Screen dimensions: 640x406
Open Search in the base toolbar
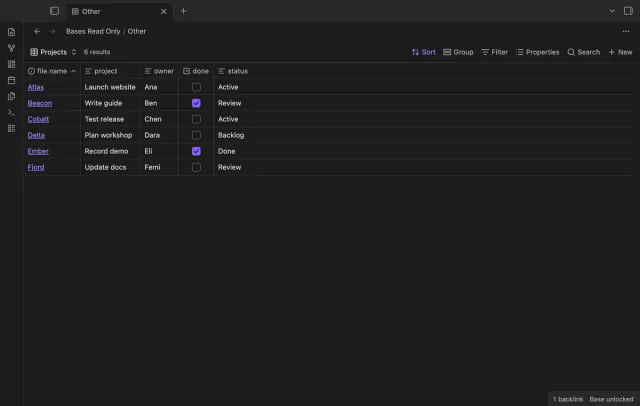(584, 52)
